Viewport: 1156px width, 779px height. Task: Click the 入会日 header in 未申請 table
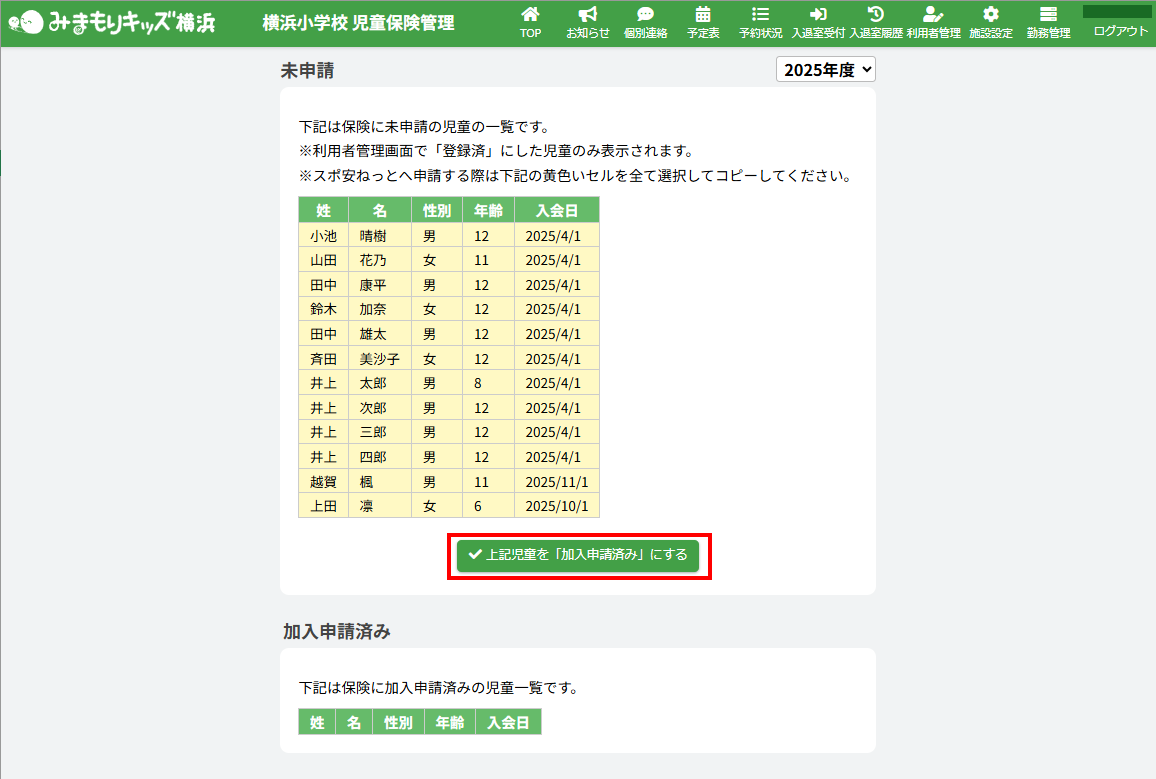(556, 211)
